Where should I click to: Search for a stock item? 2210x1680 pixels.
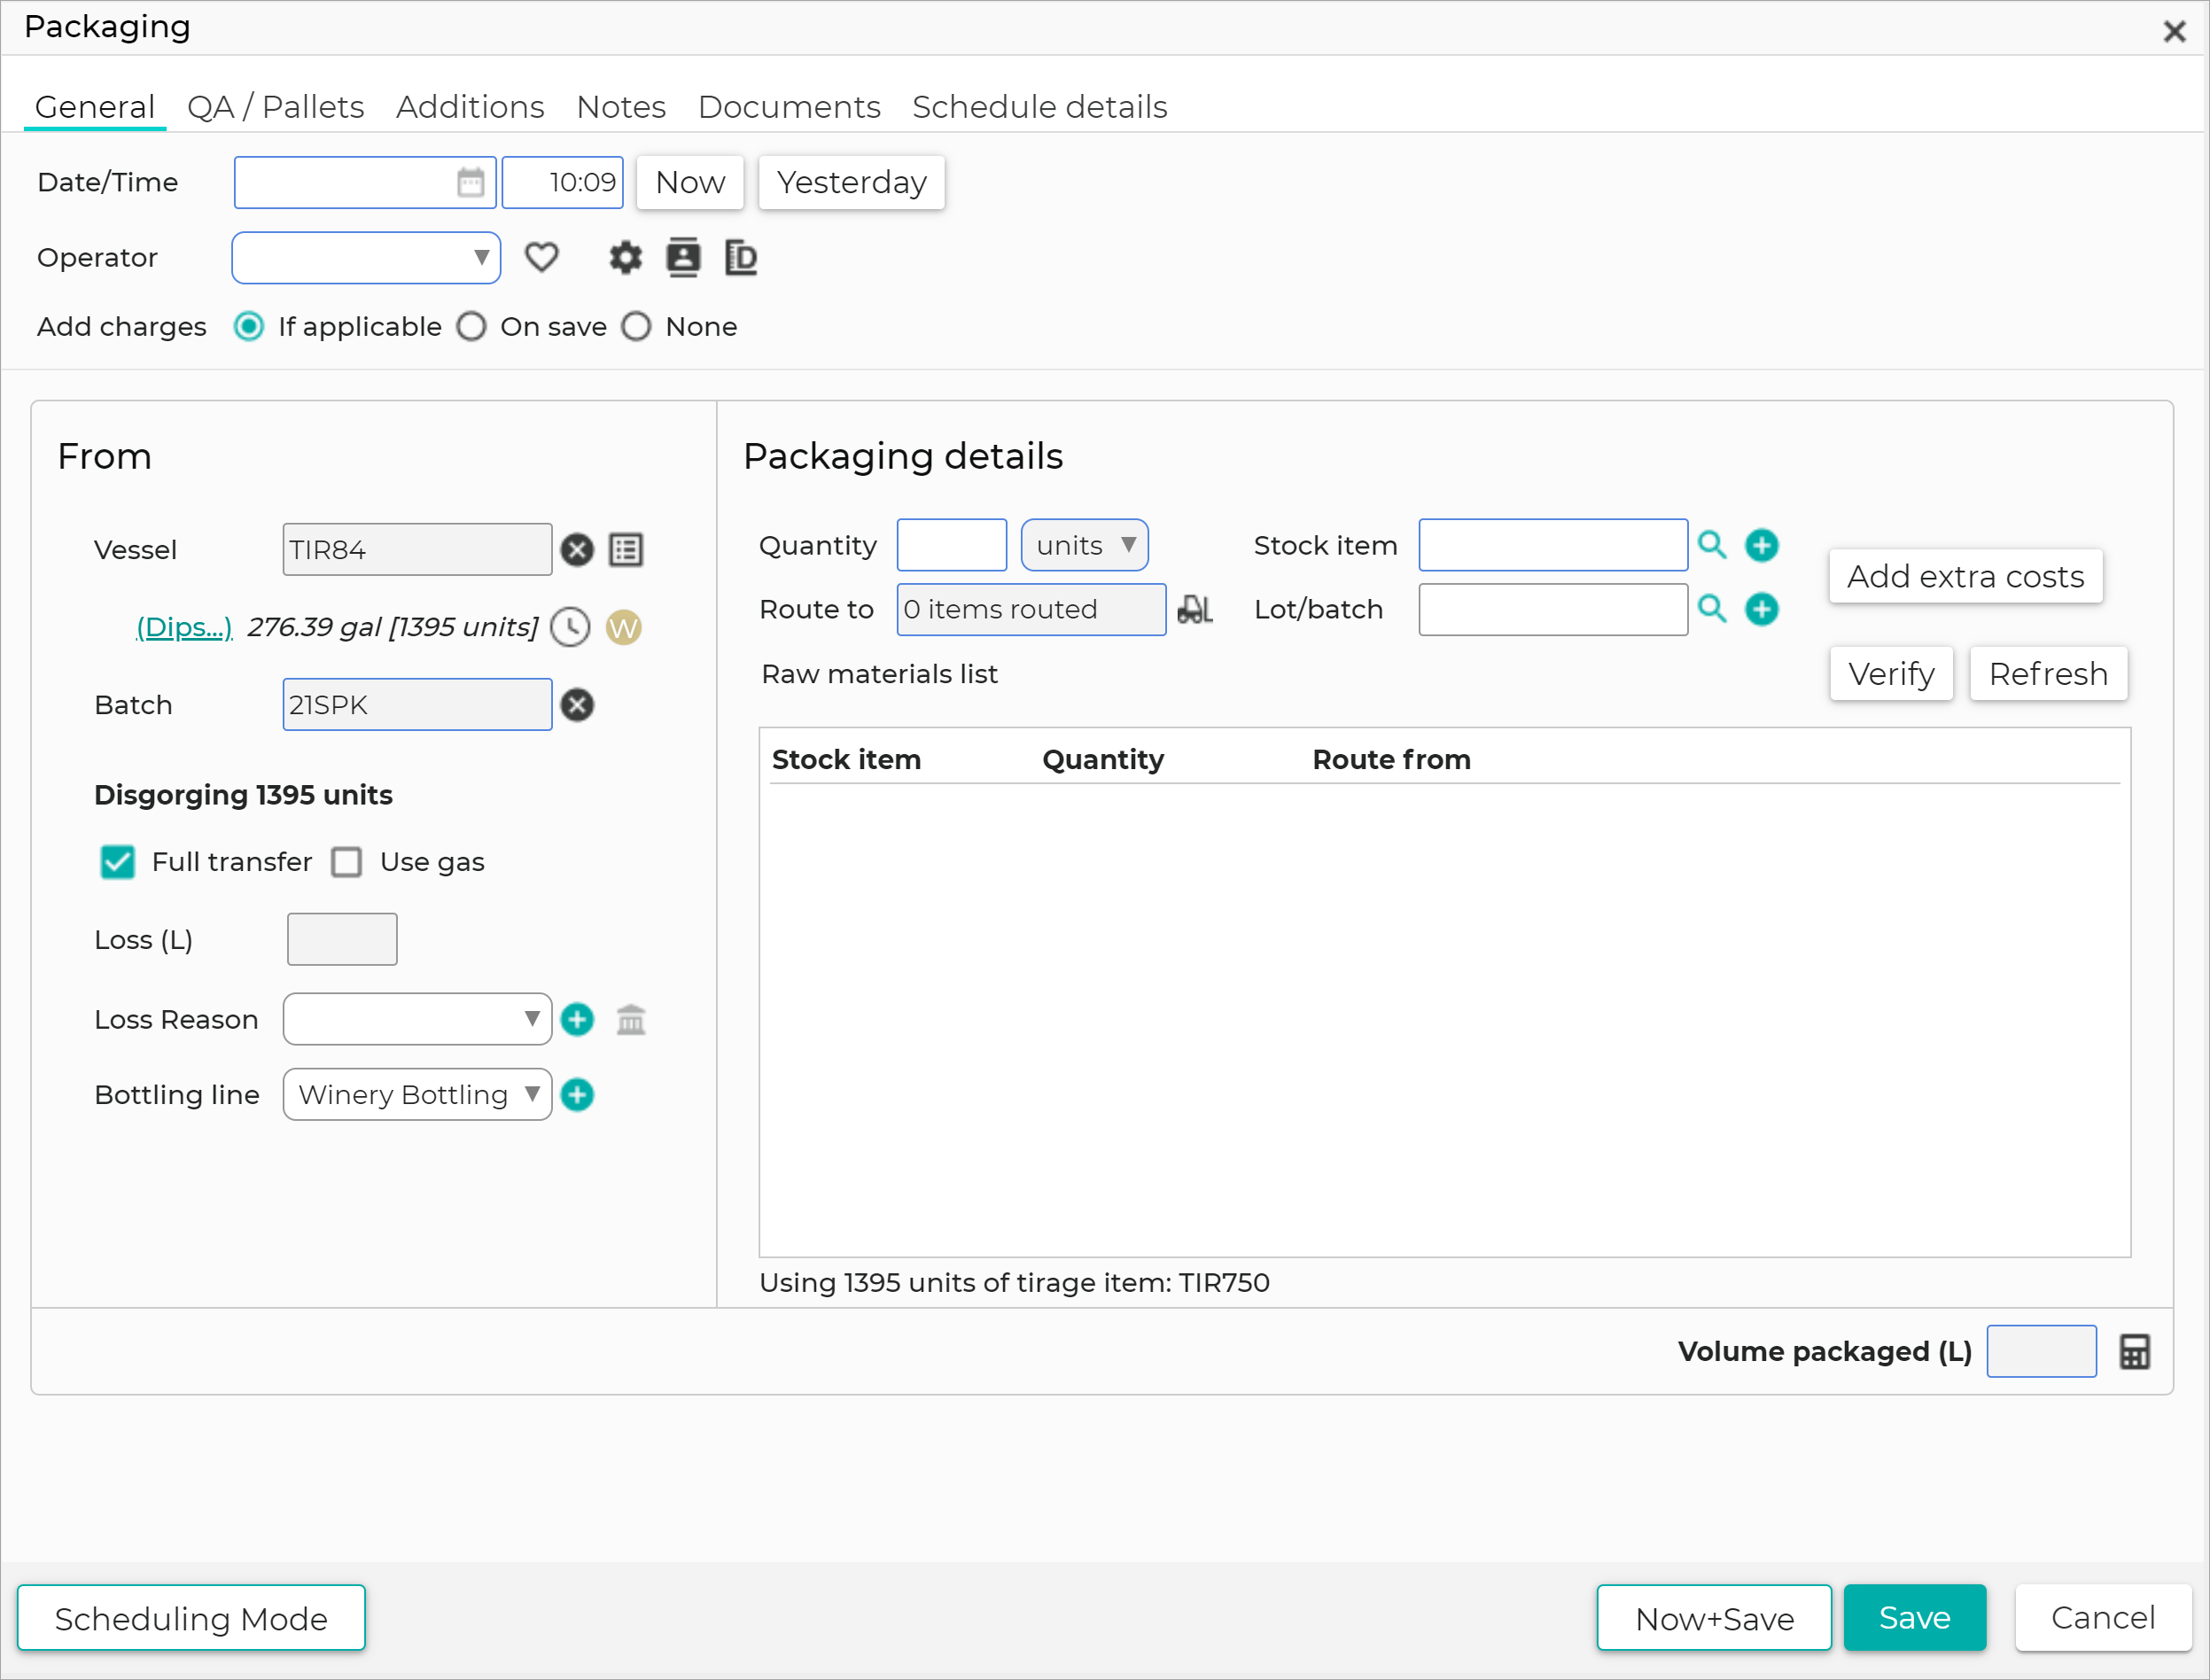pos(1712,545)
